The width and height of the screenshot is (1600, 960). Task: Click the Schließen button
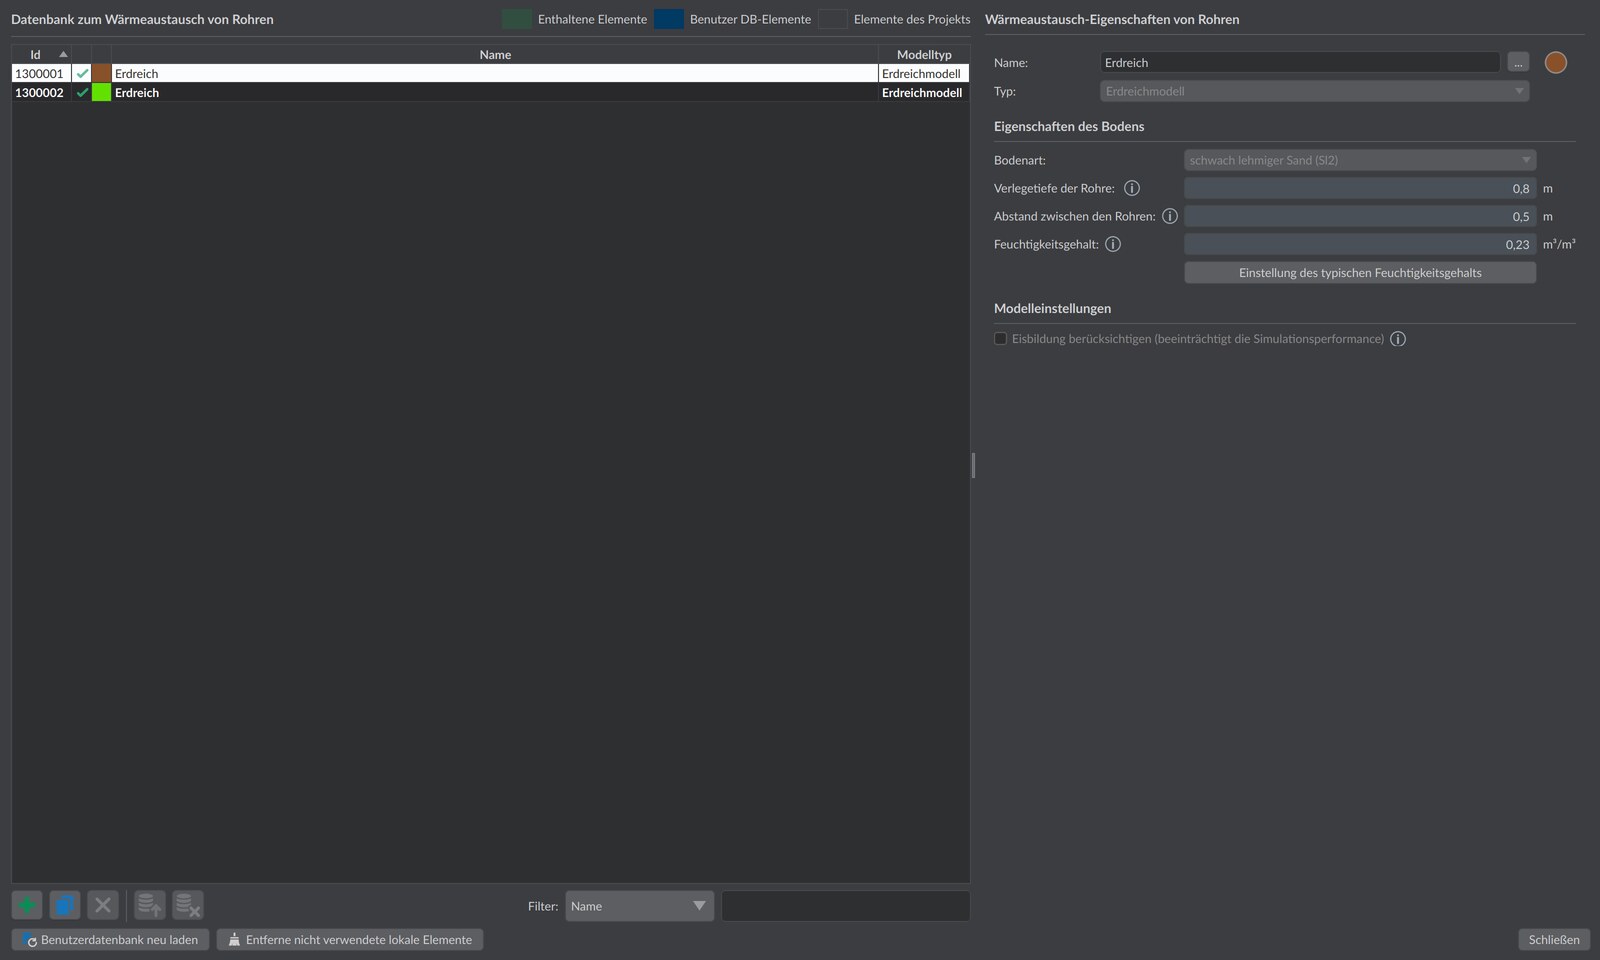point(1554,940)
